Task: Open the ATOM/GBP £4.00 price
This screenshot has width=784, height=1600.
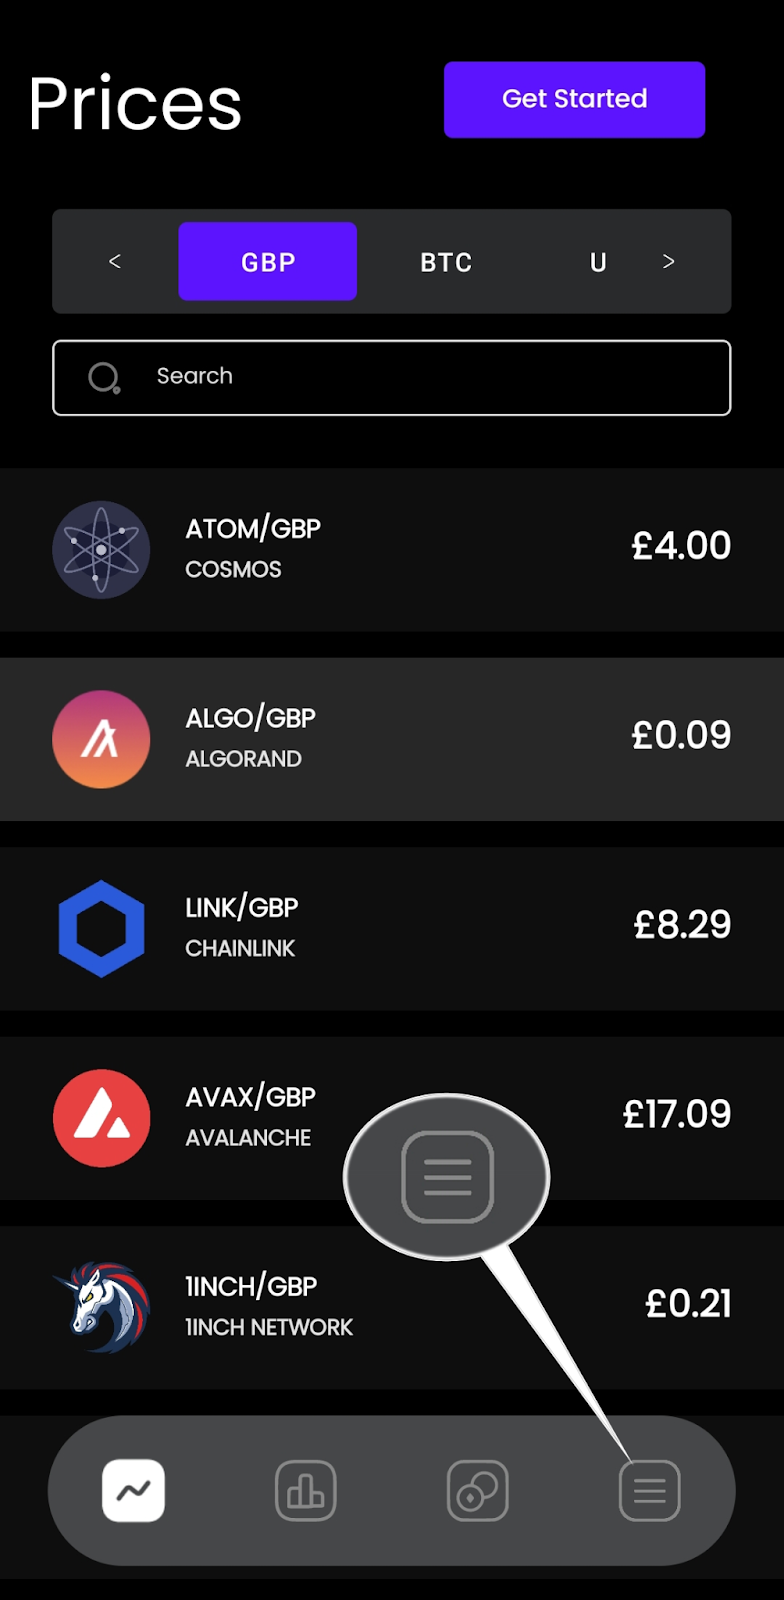Action: point(681,546)
